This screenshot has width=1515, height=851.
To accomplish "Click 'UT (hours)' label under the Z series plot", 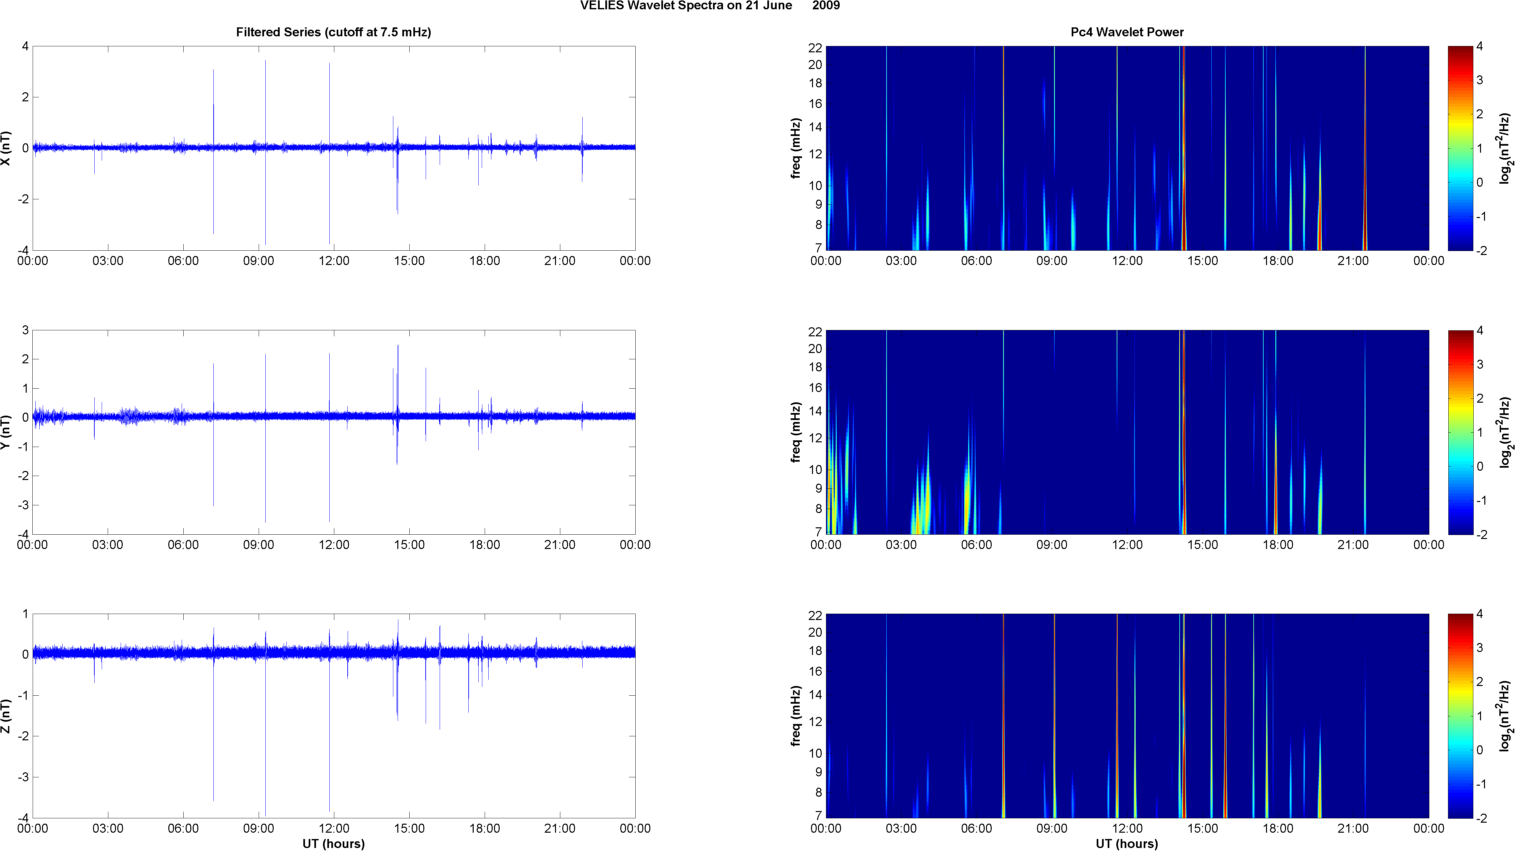I will coord(333,844).
